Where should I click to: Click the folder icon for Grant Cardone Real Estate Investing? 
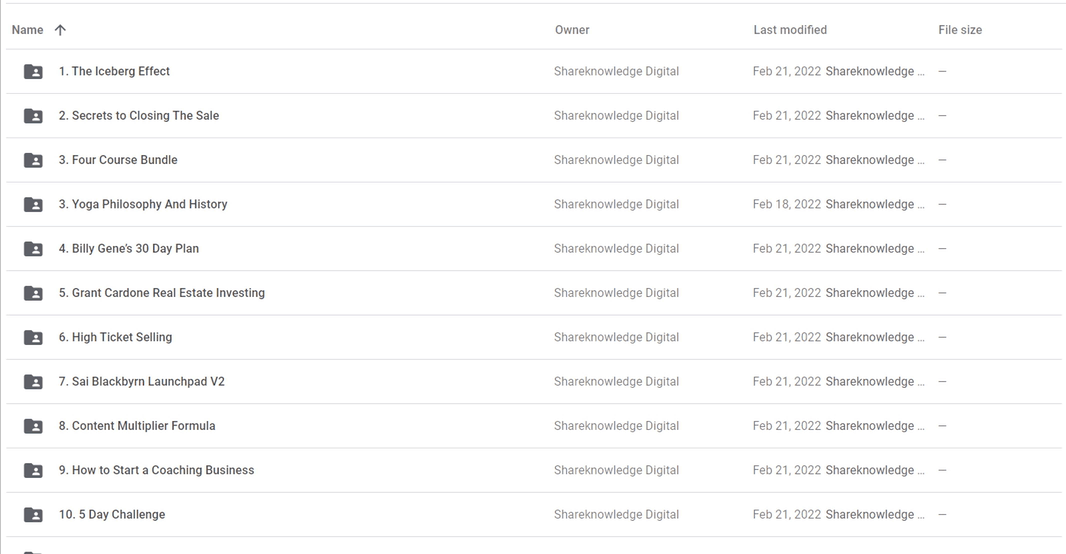[33, 293]
